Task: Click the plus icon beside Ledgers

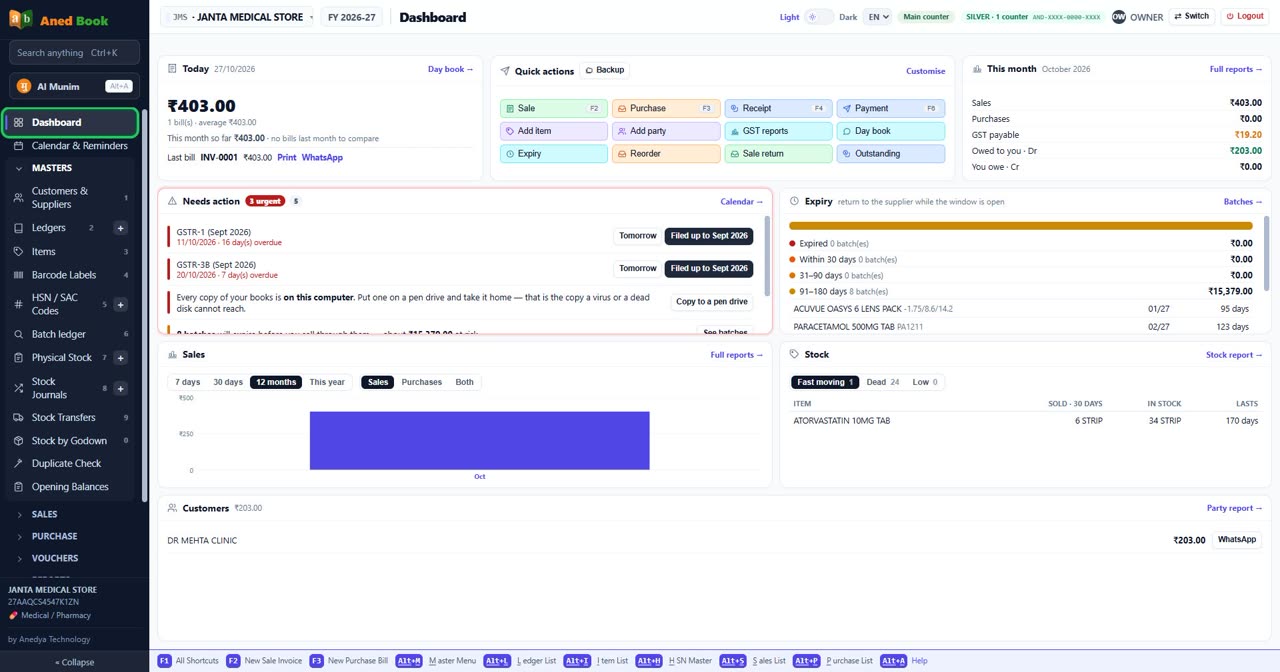Action: point(121,228)
